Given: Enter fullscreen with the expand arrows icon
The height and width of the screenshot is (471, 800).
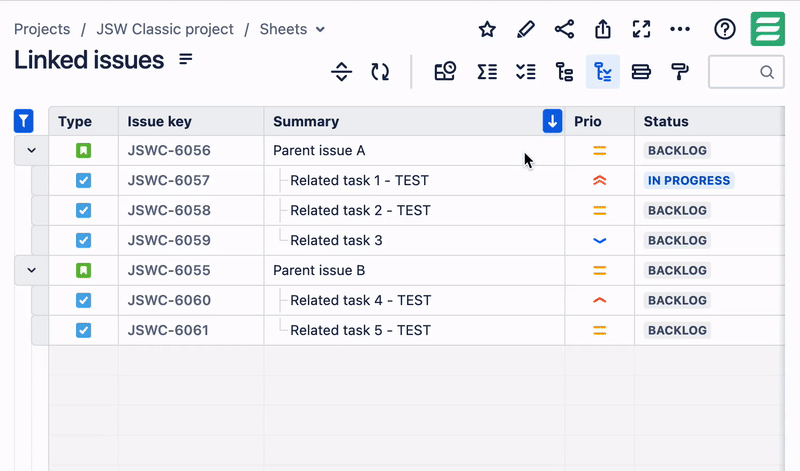Looking at the screenshot, I should coord(642,29).
